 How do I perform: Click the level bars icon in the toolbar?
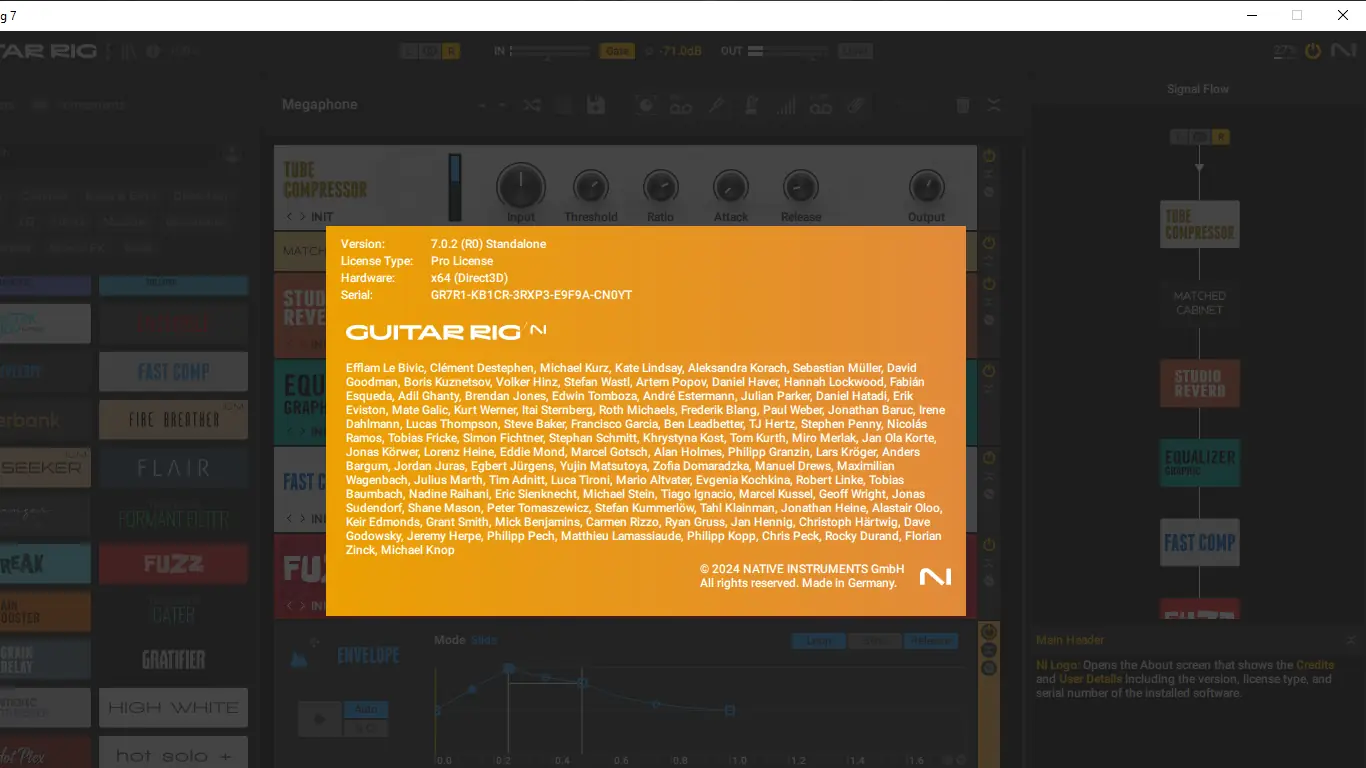(x=787, y=105)
